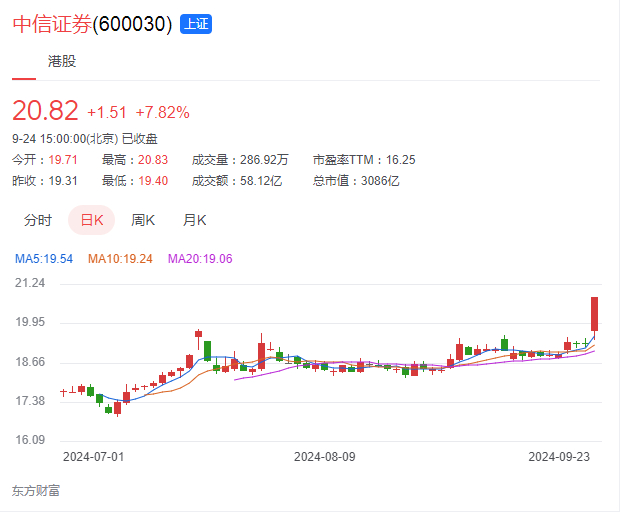
Task: Switch to the 周K chart tab
Action: (143, 220)
